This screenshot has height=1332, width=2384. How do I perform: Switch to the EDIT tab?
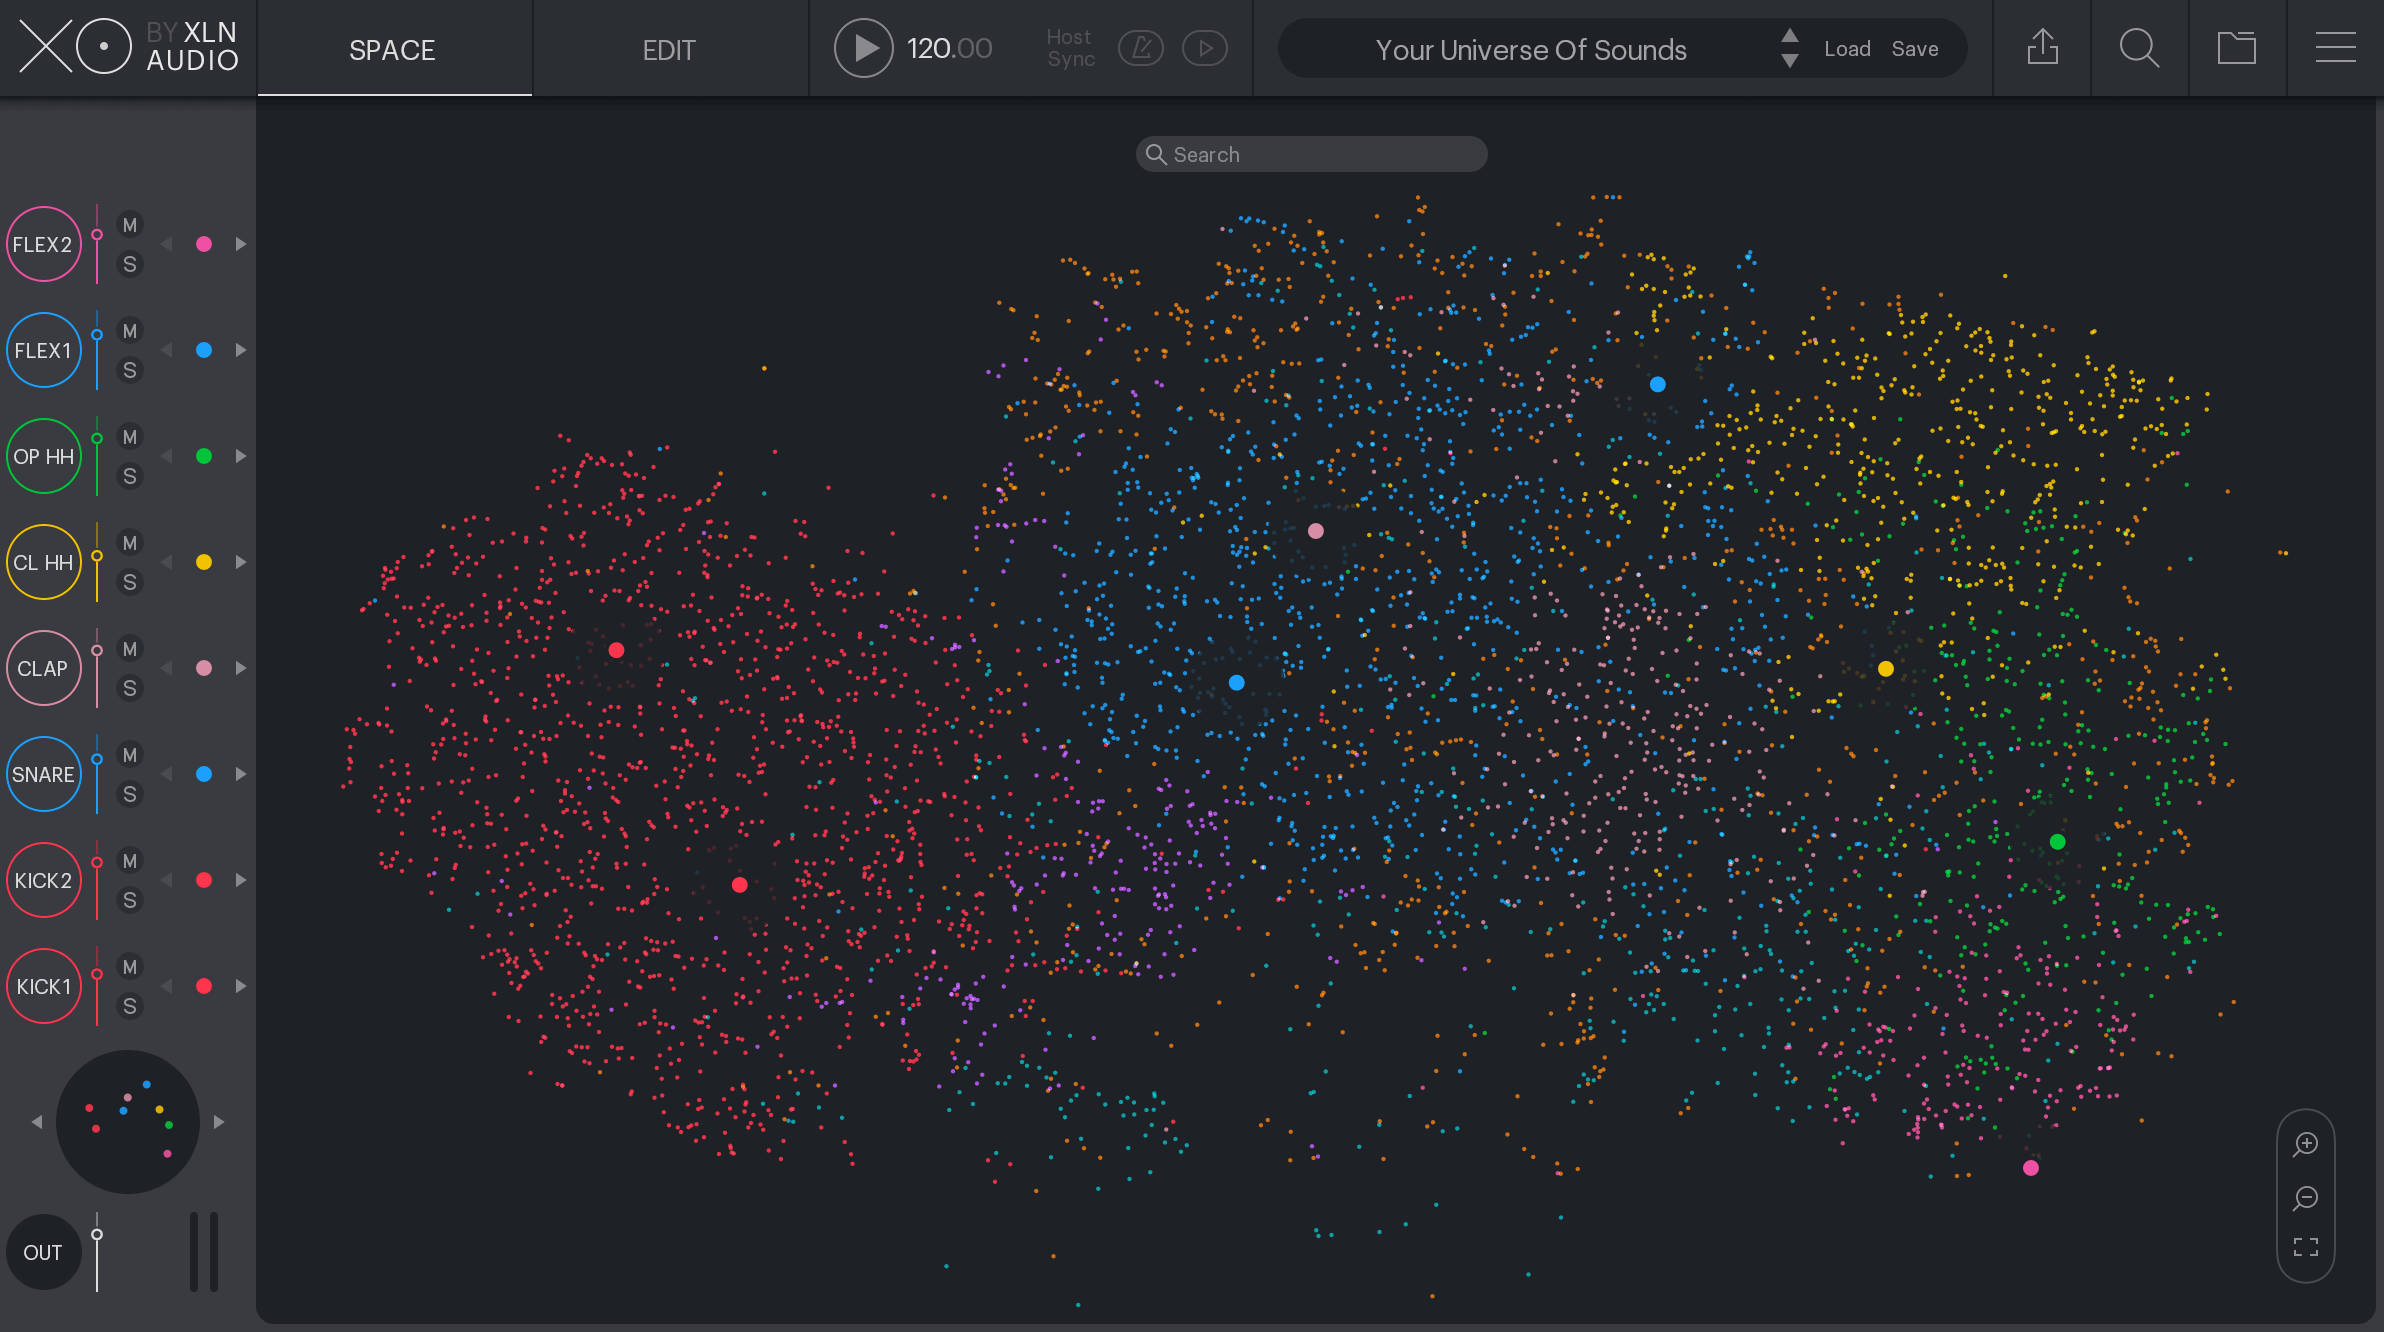click(x=669, y=50)
